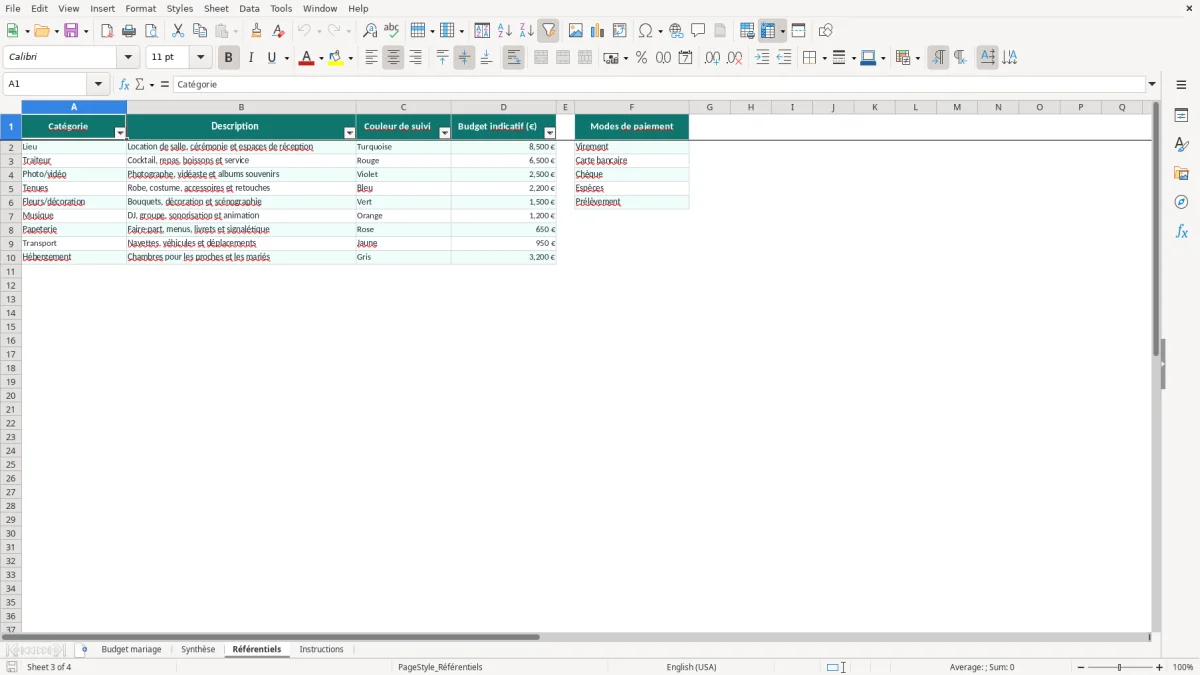Adjust the zoom slider
This screenshot has width=1200, height=675.
(1120, 667)
